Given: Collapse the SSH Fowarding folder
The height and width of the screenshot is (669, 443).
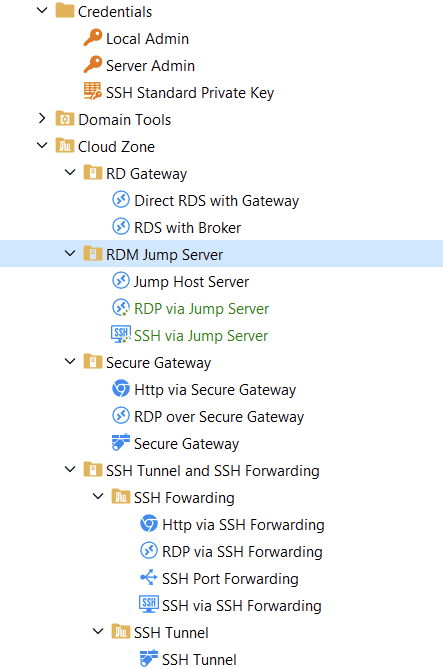Looking at the screenshot, I should coord(98,496).
